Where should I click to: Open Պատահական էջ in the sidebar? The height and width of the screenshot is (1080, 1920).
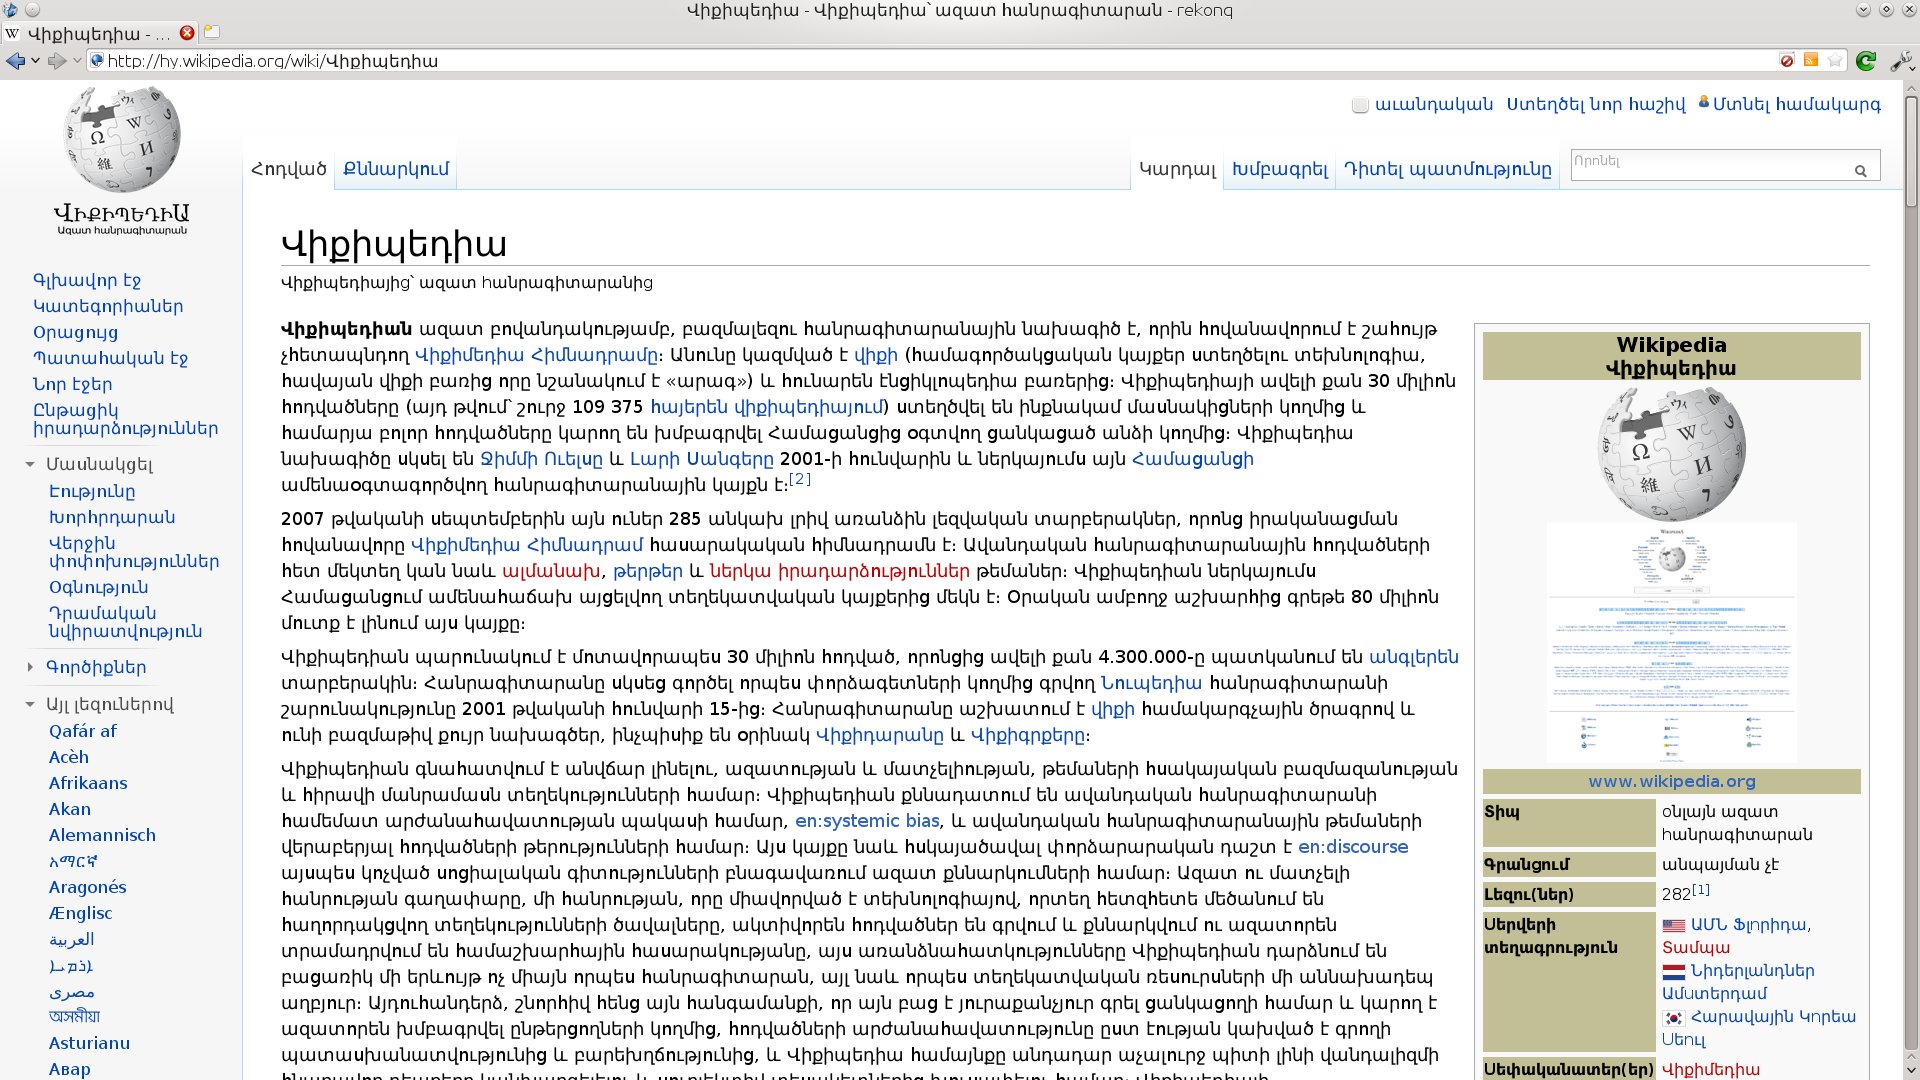[x=110, y=358]
